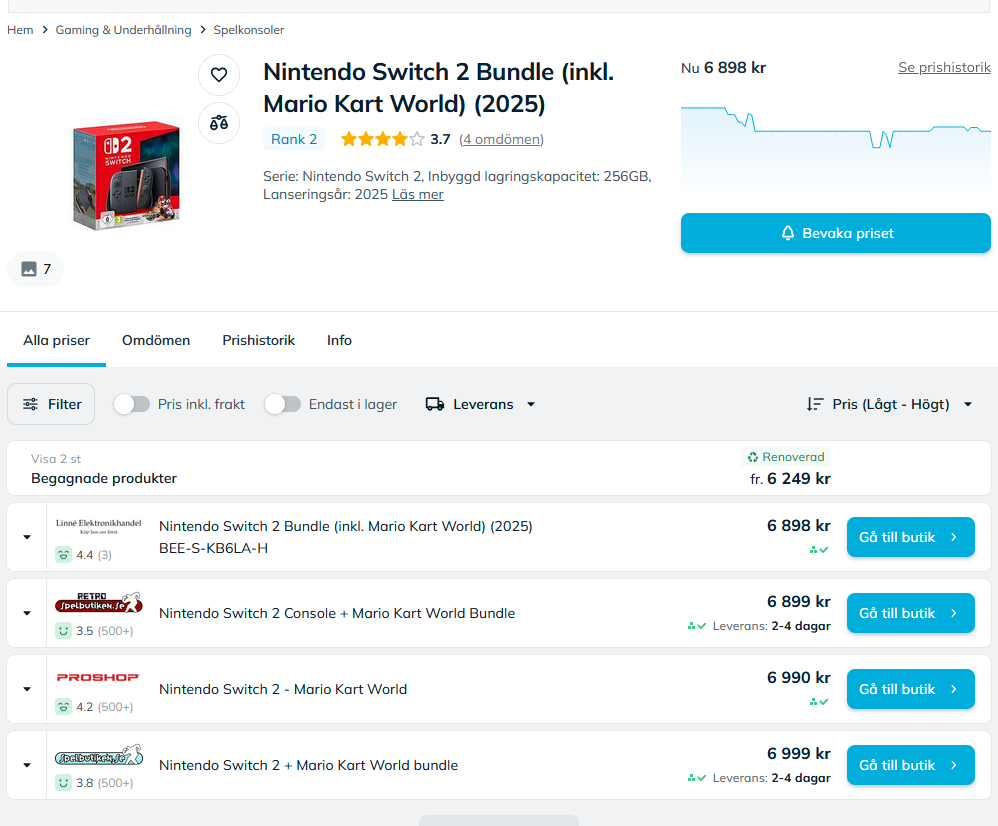Click Linné Elektronikhandel store logo
Viewport: 998px width, 826px height.
pyautogui.click(x=99, y=526)
